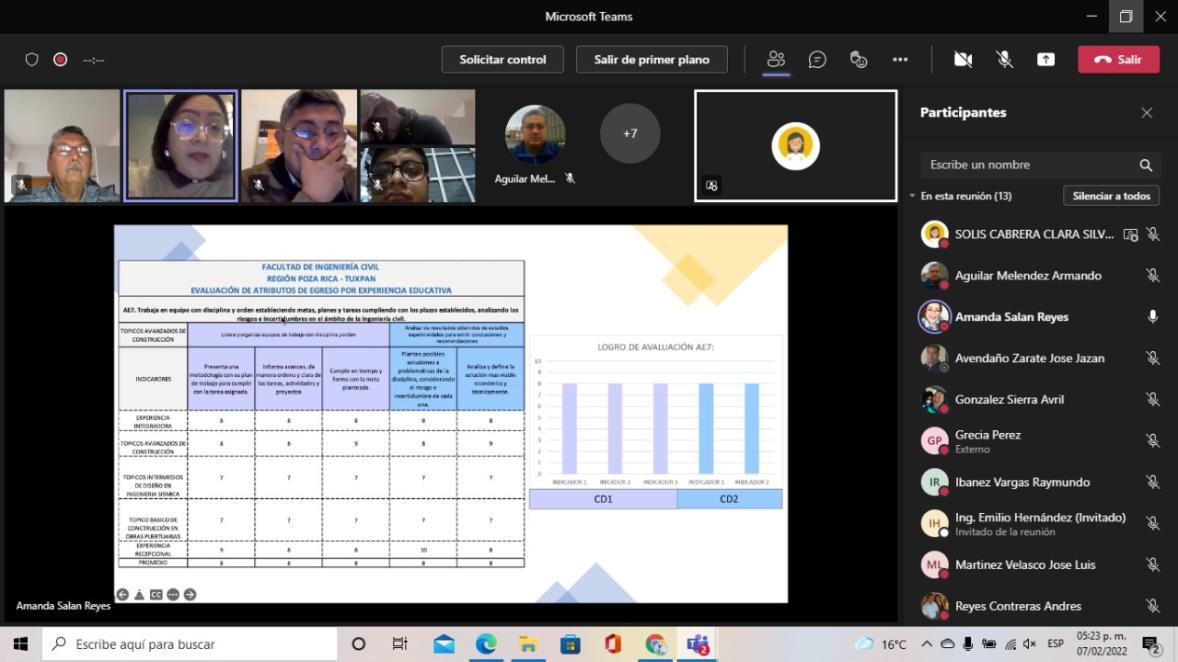Turn on the camera
The height and width of the screenshot is (662, 1178).
tap(963, 60)
